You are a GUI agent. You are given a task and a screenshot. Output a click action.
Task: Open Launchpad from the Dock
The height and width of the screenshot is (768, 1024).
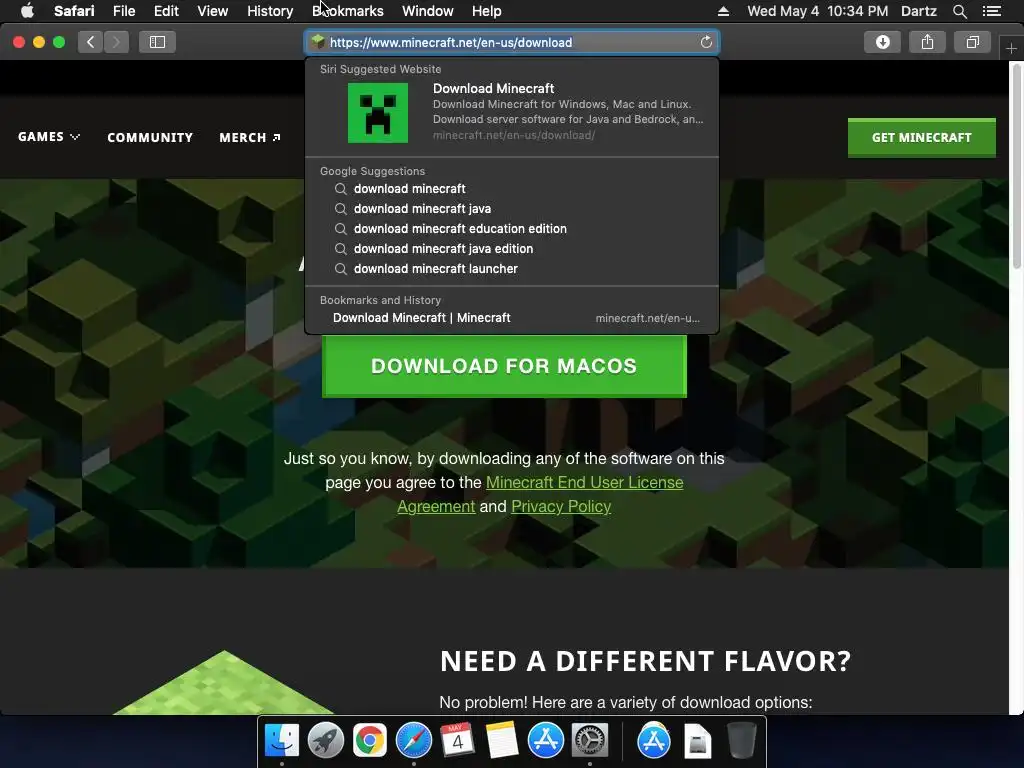326,740
